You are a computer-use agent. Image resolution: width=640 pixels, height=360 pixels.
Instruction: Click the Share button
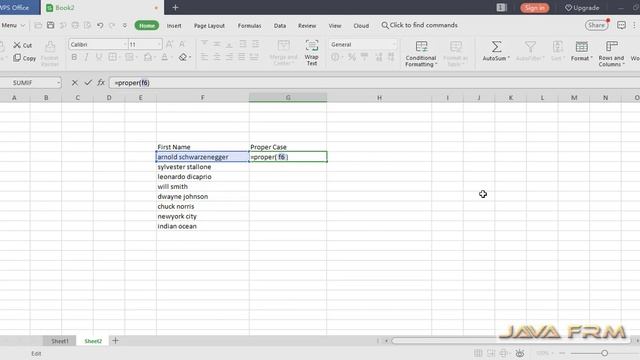tap(596, 25)
